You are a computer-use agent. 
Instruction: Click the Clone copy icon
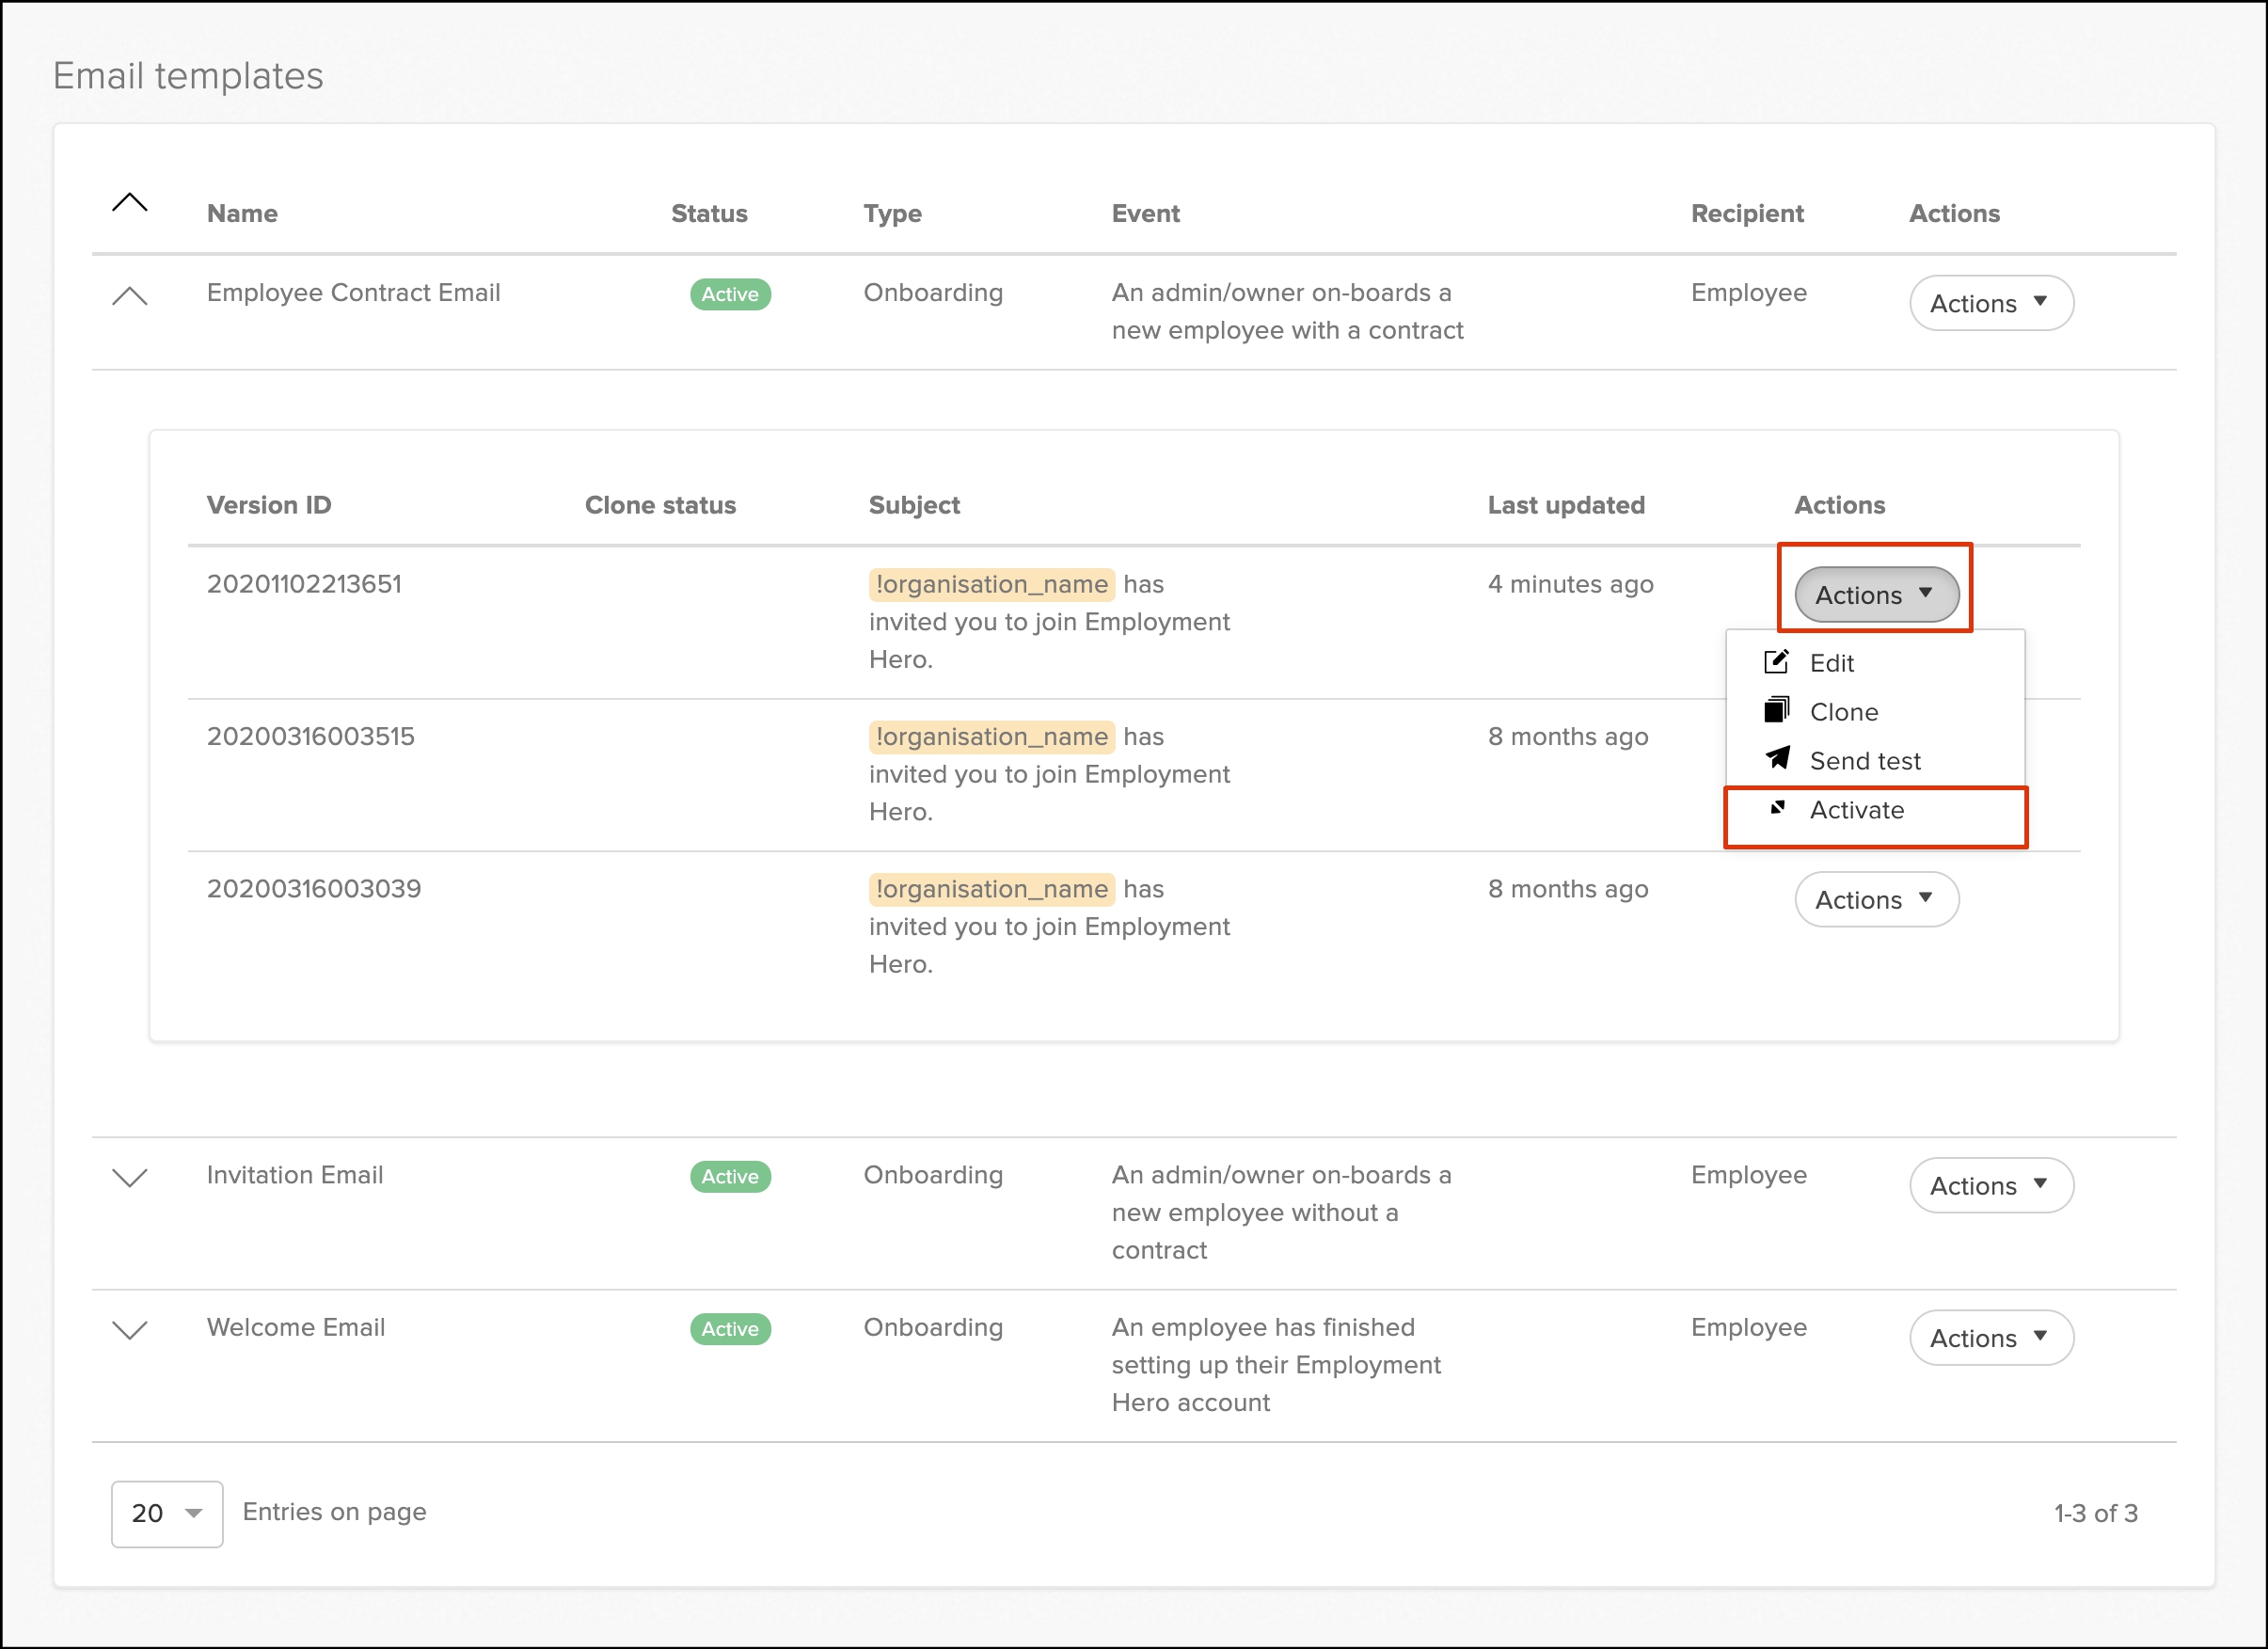[1776, 711]
